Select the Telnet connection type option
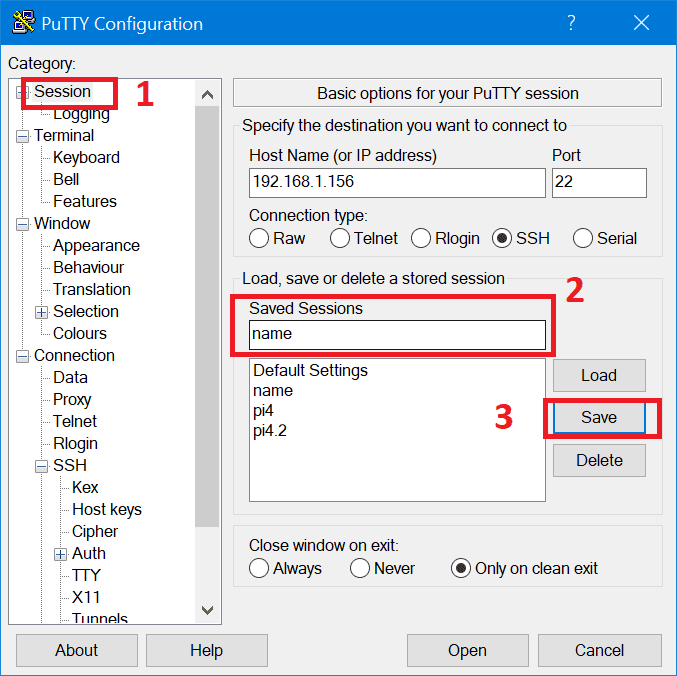 340,238
